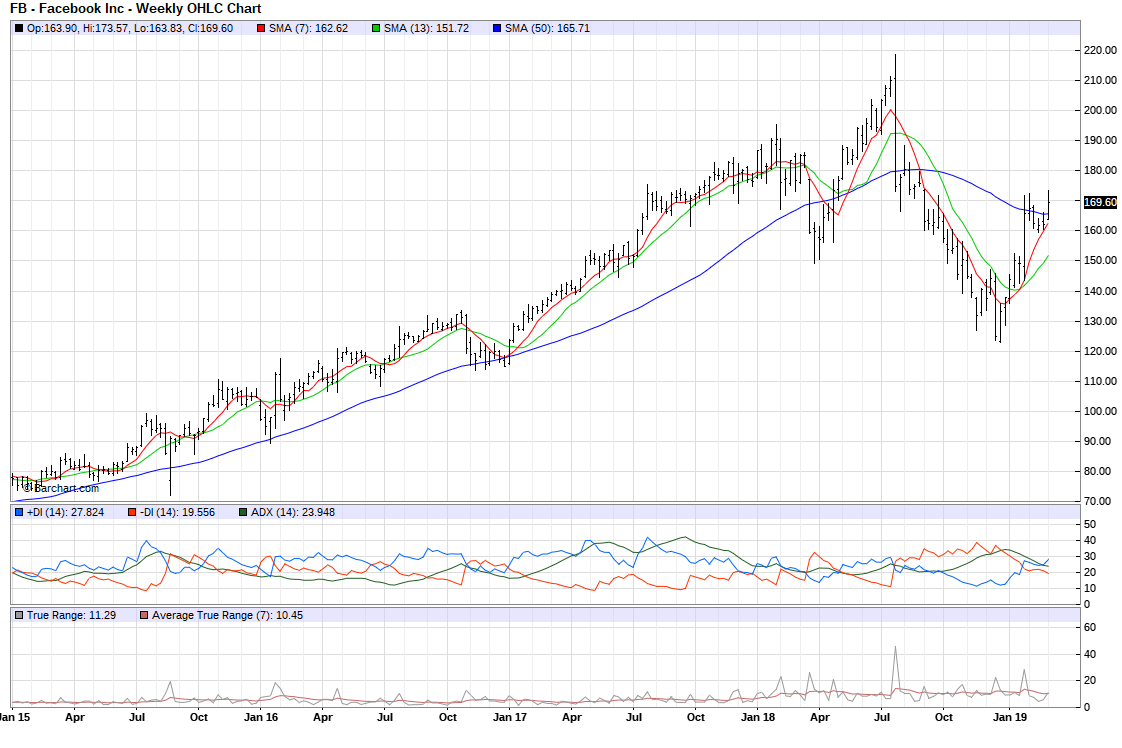This screenshot has height=748, width=1122.
Task: Click the 50 label on DI axis
Action: click(1090, 525)
